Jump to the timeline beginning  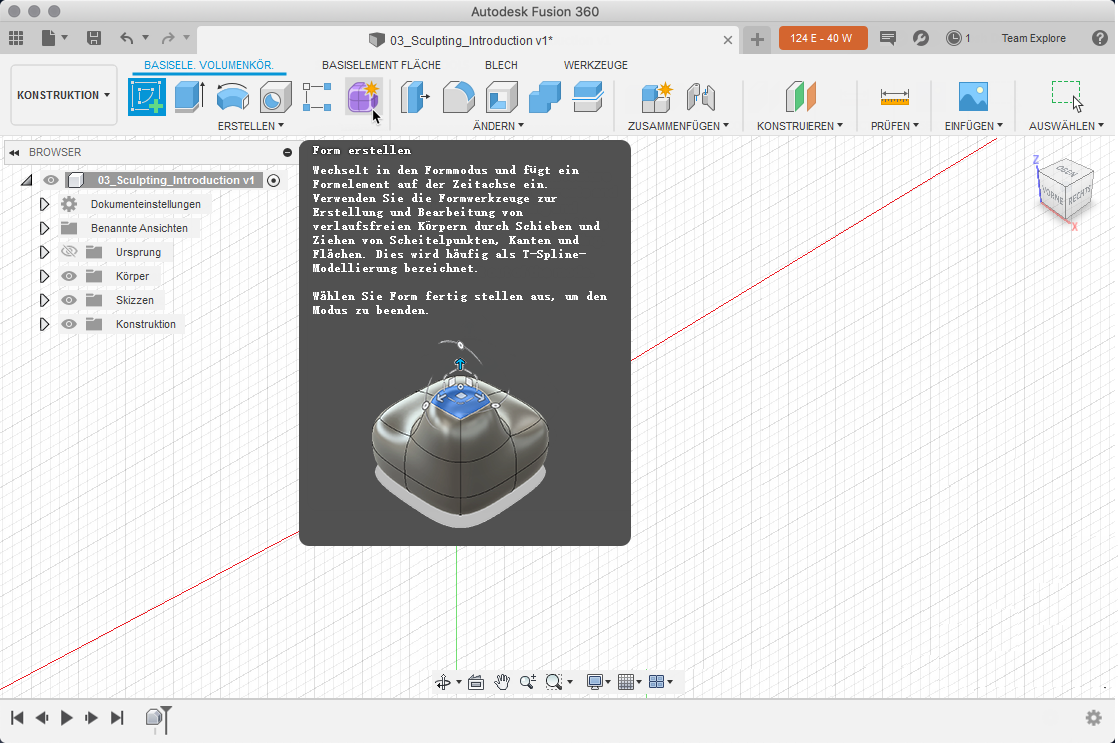pos(17,718)
